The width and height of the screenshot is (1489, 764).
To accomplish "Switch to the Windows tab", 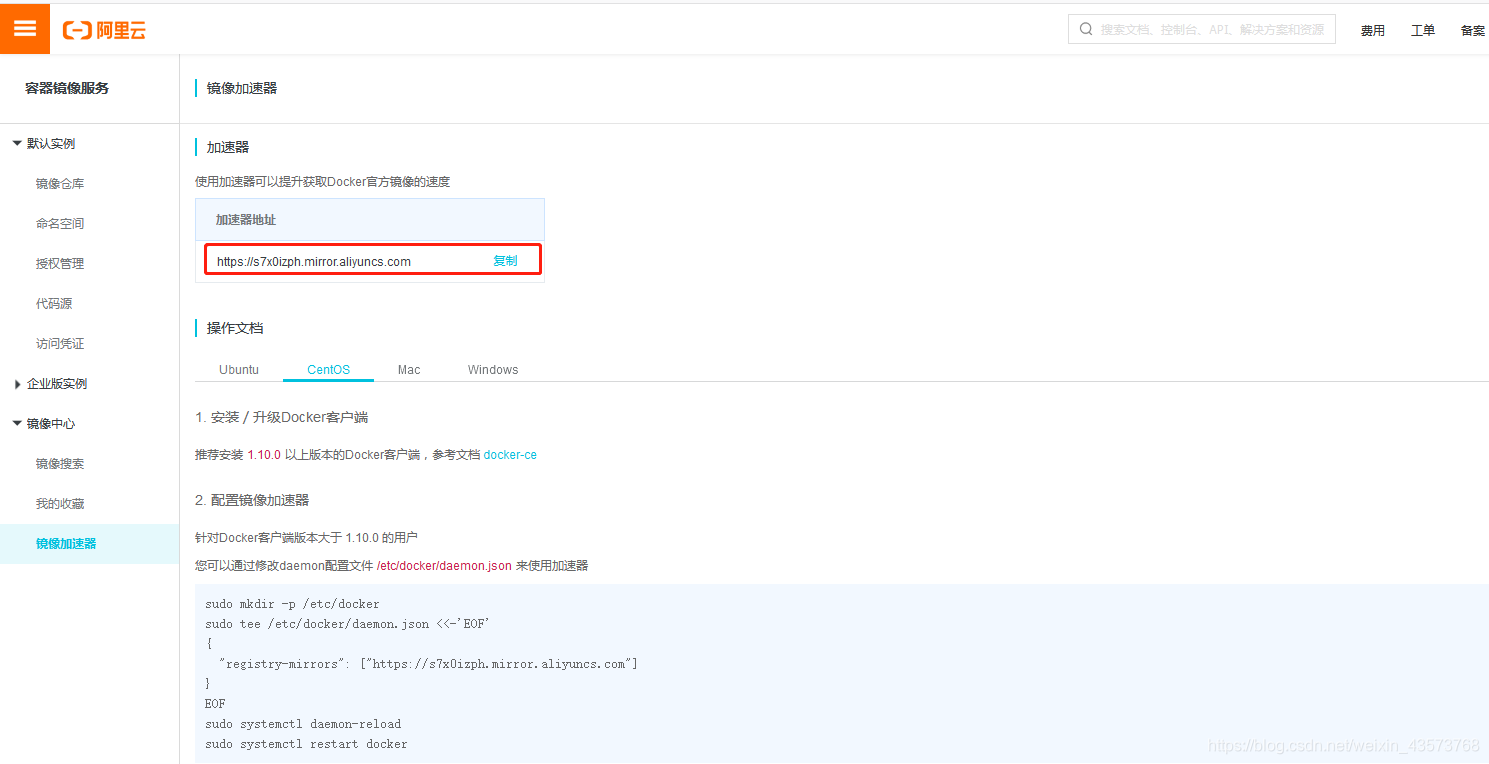I will pos(493,370).
